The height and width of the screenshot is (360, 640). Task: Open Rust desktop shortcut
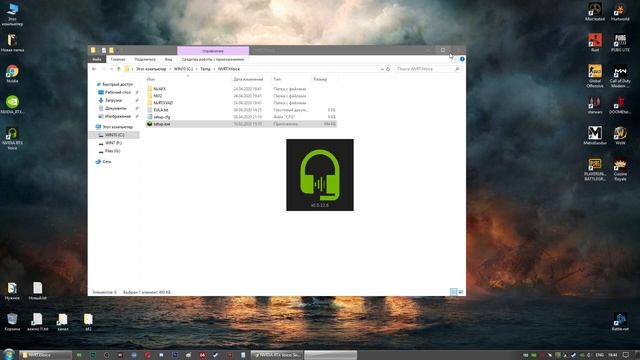point(595,42)
